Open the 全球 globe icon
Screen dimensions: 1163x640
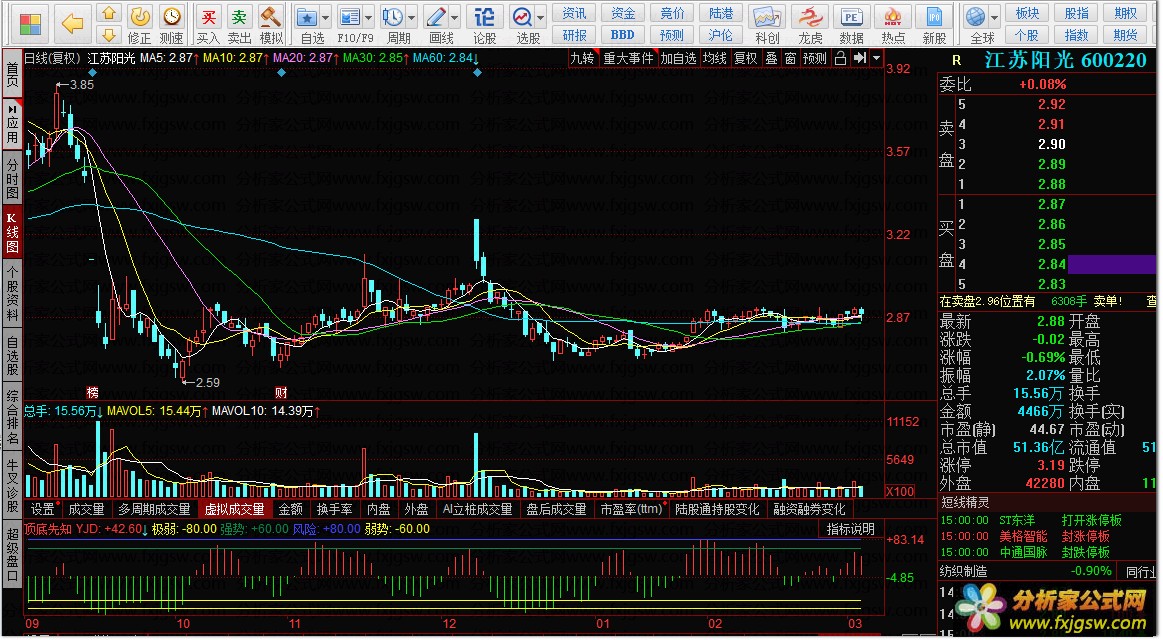976,16
